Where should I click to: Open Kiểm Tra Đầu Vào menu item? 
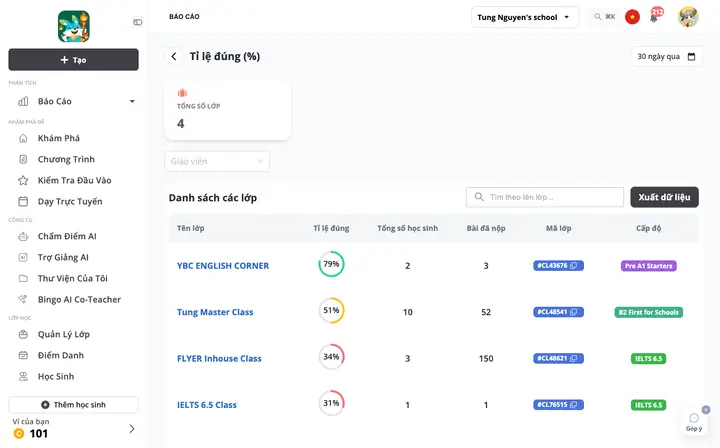73,180
